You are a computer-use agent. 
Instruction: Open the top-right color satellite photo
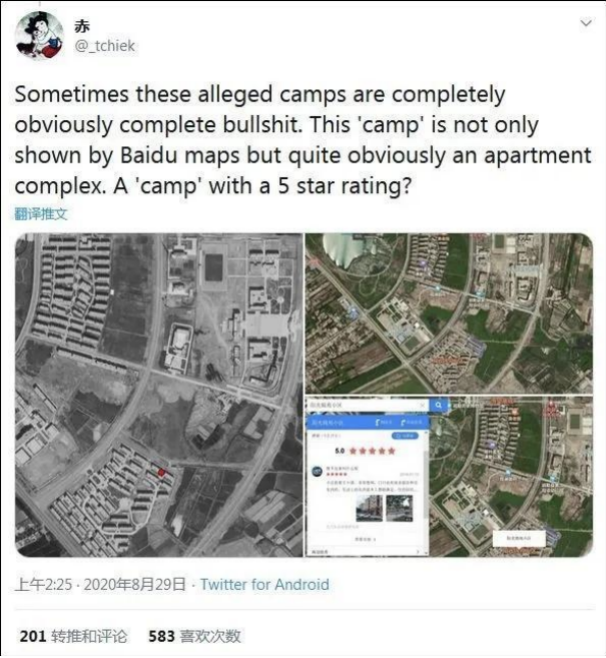tap(449, 313)
